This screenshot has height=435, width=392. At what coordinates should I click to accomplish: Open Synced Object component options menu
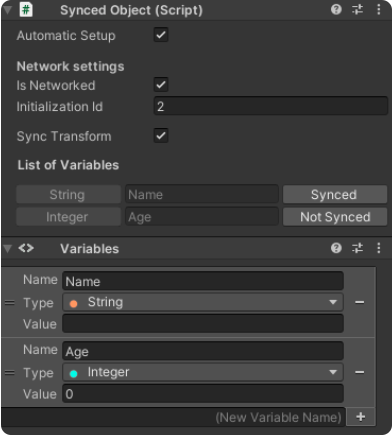pos(379,10)
